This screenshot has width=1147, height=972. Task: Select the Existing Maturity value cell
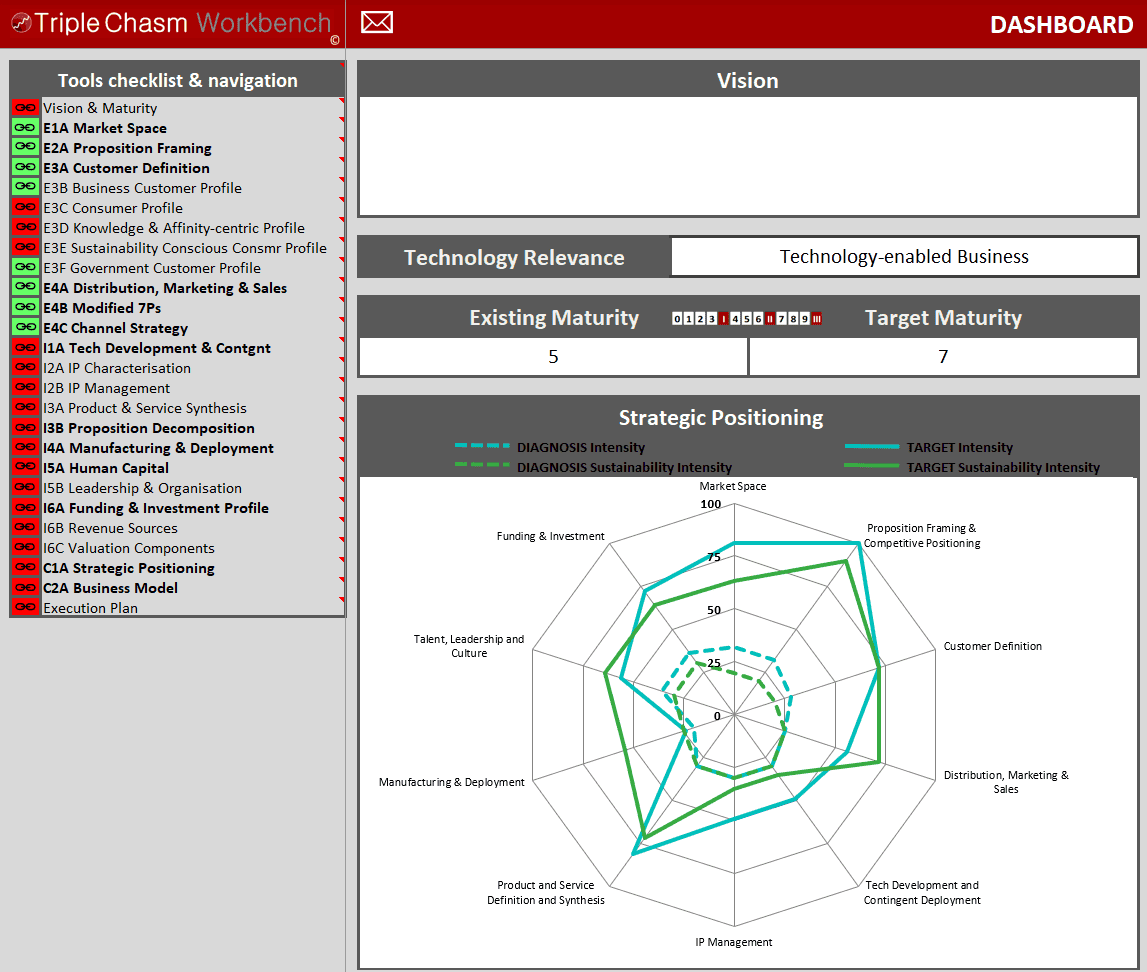[553, 357]
